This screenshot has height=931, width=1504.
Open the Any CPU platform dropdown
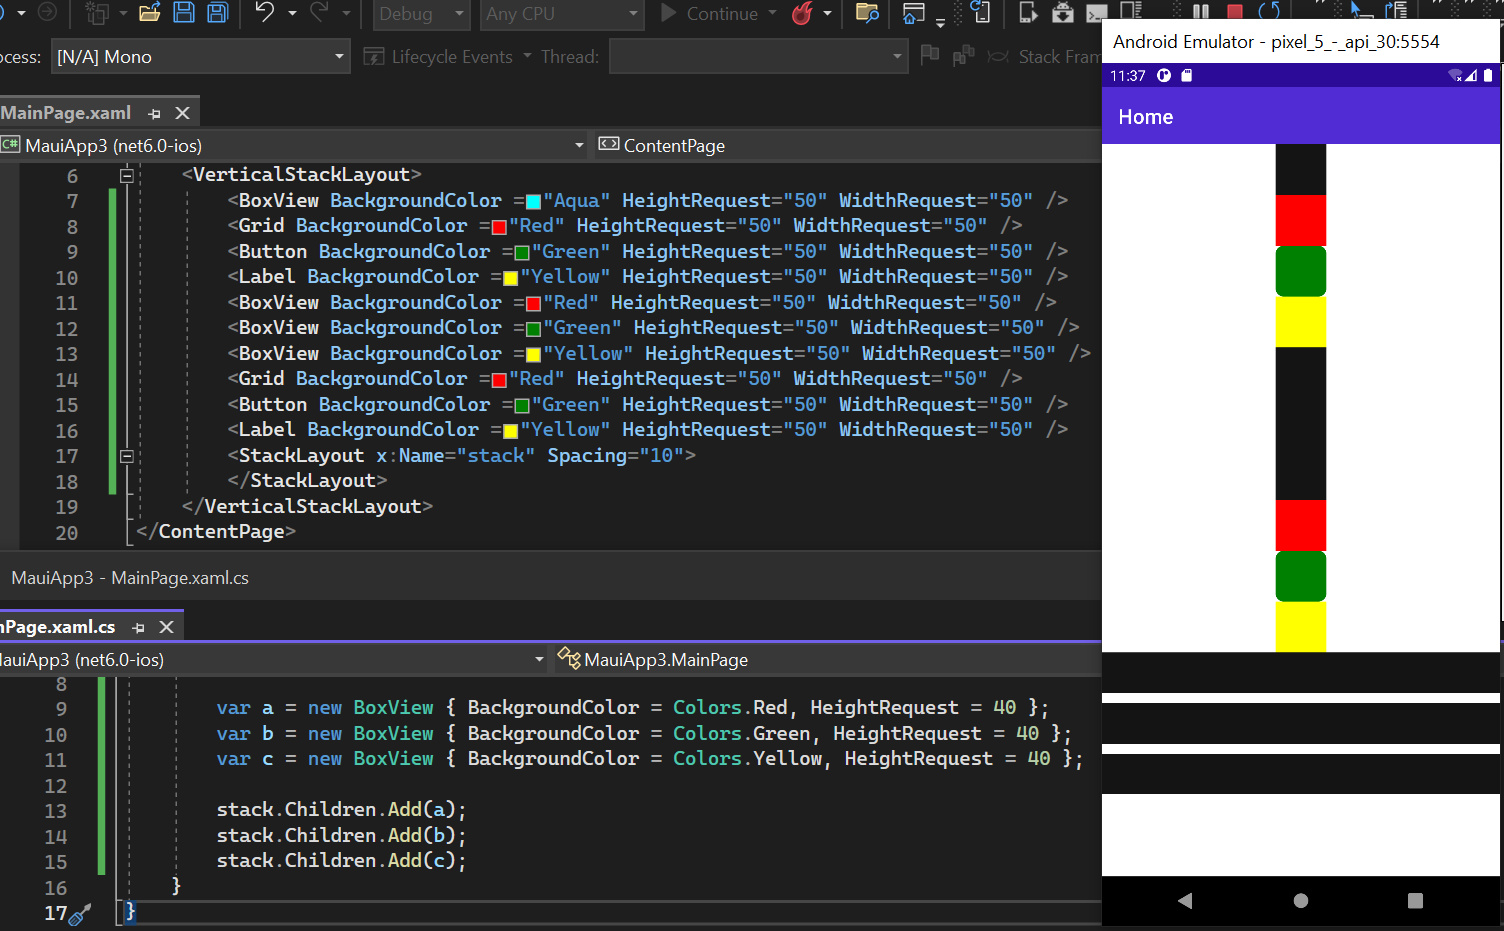(x=560, y=15)
